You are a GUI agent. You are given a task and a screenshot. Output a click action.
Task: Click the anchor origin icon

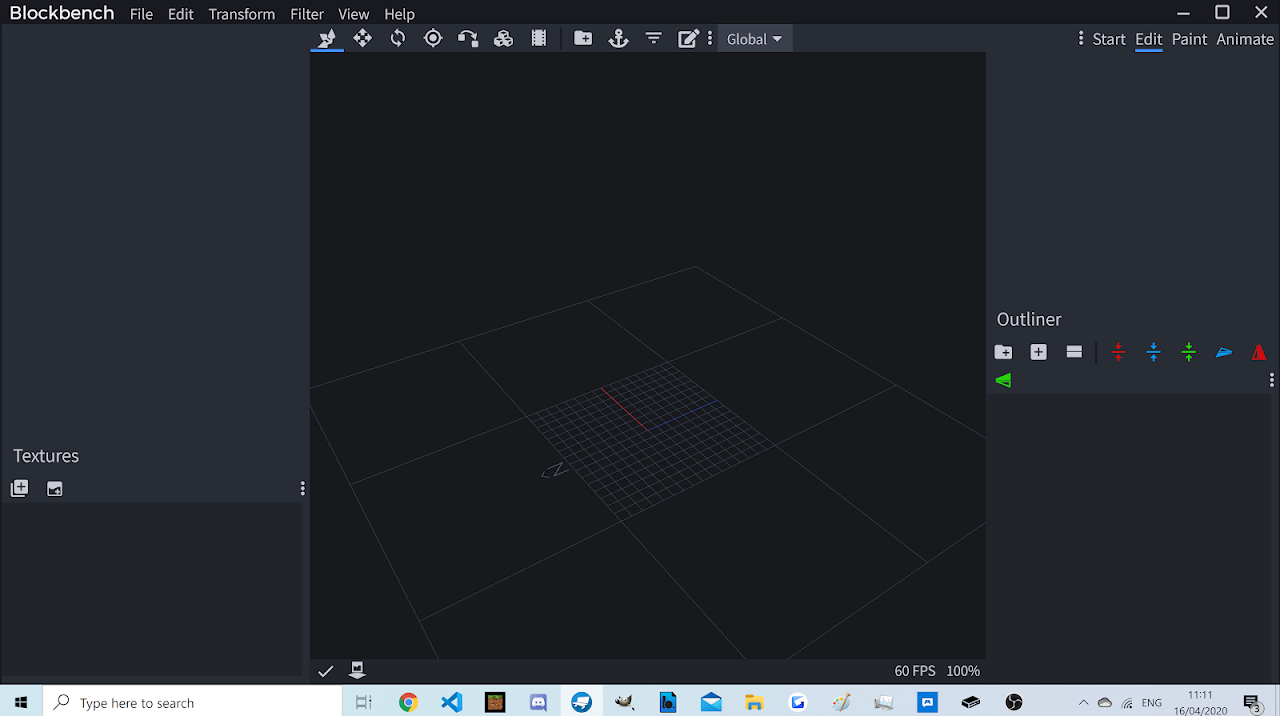pos(618,39)
